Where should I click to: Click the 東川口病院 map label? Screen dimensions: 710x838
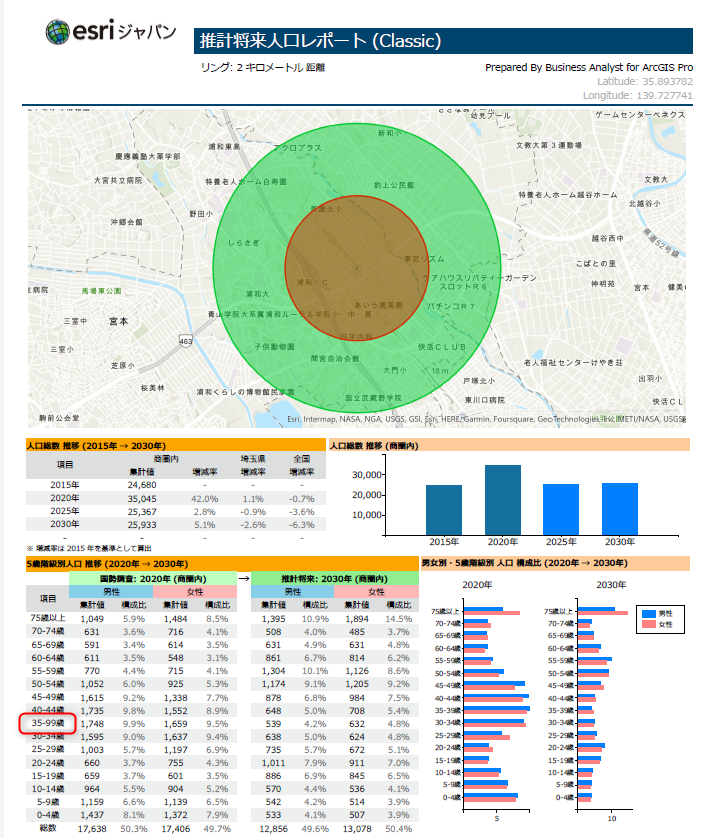484,400
